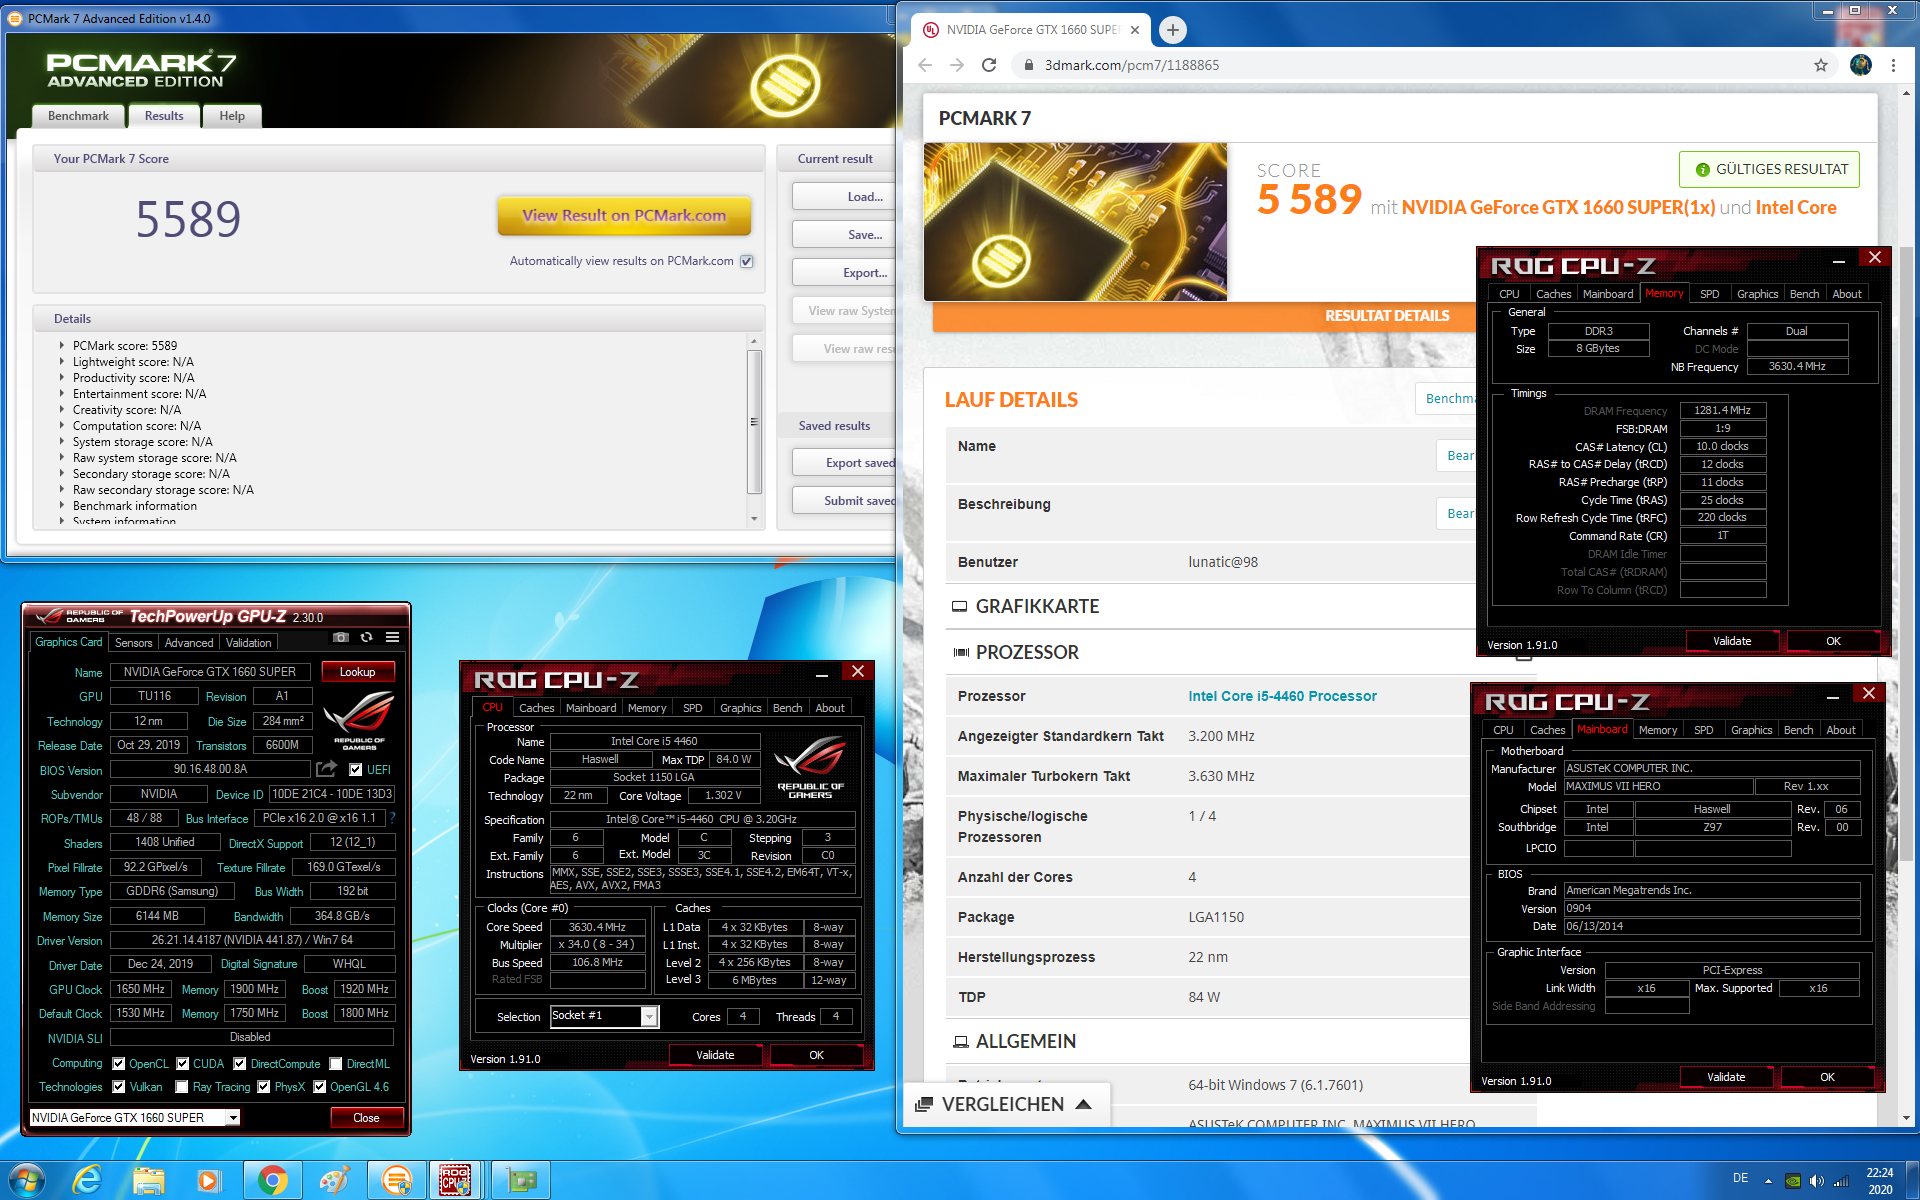
Task: Toggle the Ray Tracing checkbox
Action: [182, 1086]
